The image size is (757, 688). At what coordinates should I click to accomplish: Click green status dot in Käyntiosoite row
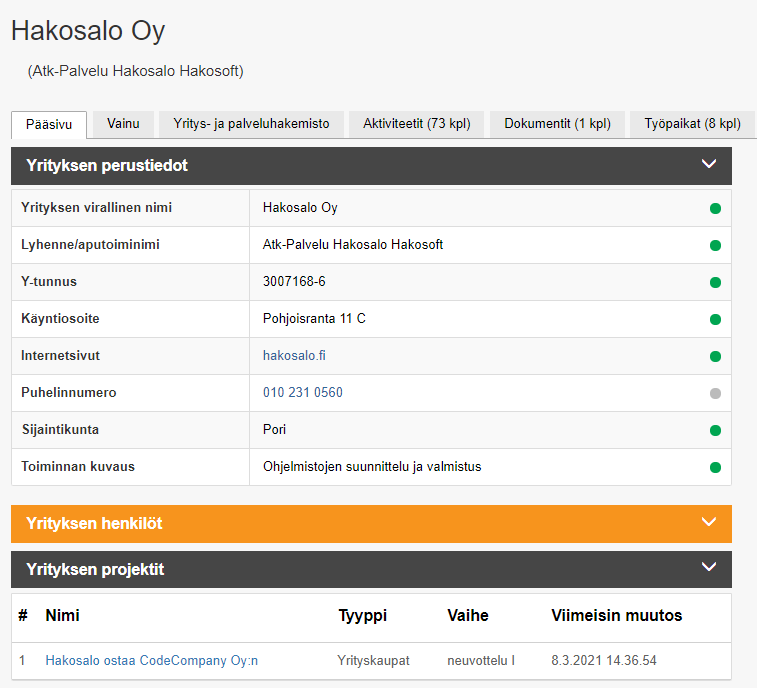715,319
